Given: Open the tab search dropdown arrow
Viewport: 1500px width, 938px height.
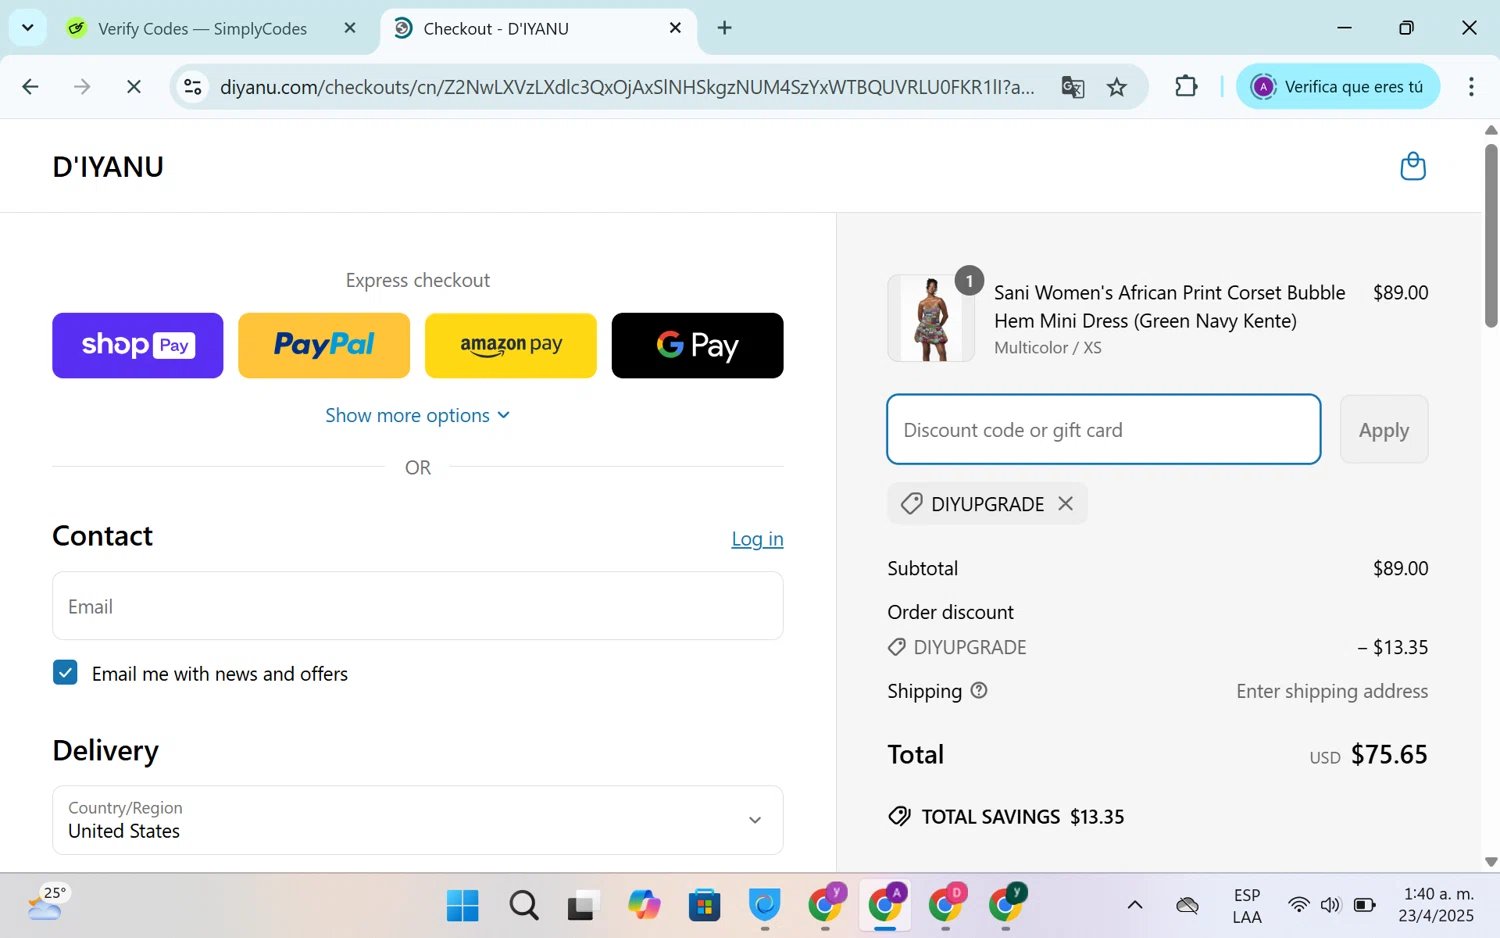Looking at the screenshot, I should (x=27, y=27).
